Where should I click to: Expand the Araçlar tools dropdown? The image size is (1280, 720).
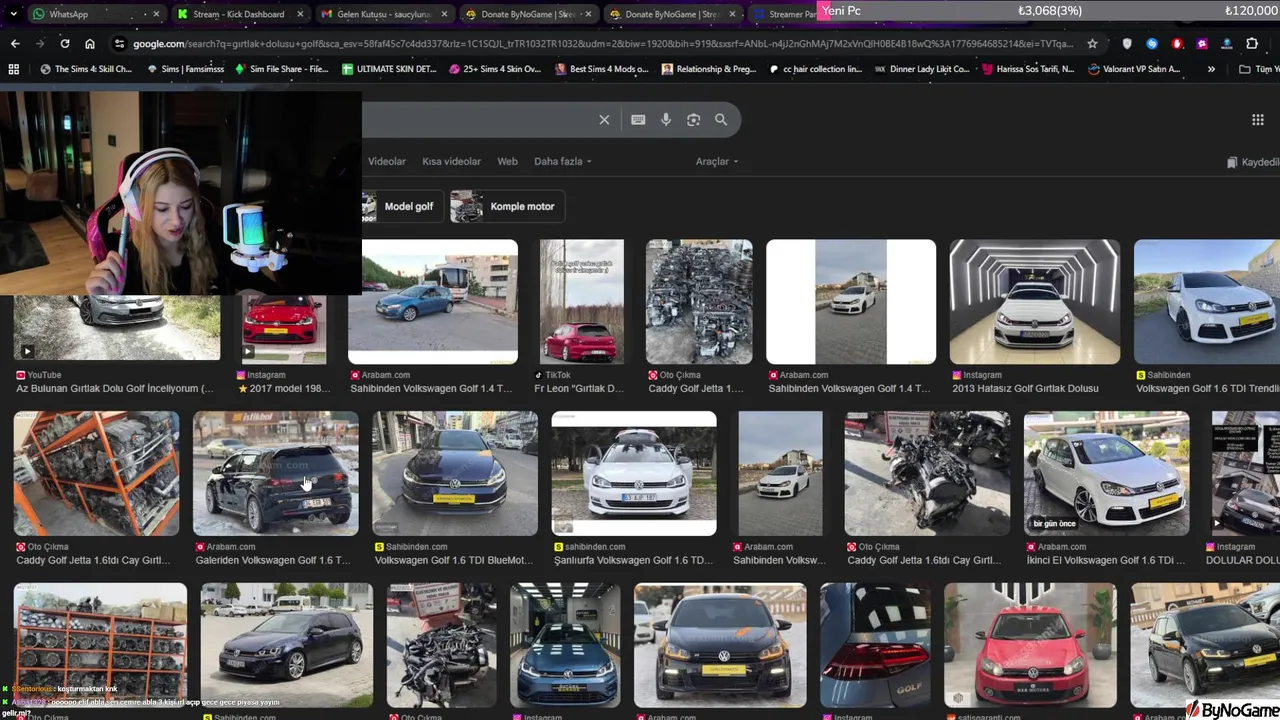pyautogui.click(x=717, y=161)
